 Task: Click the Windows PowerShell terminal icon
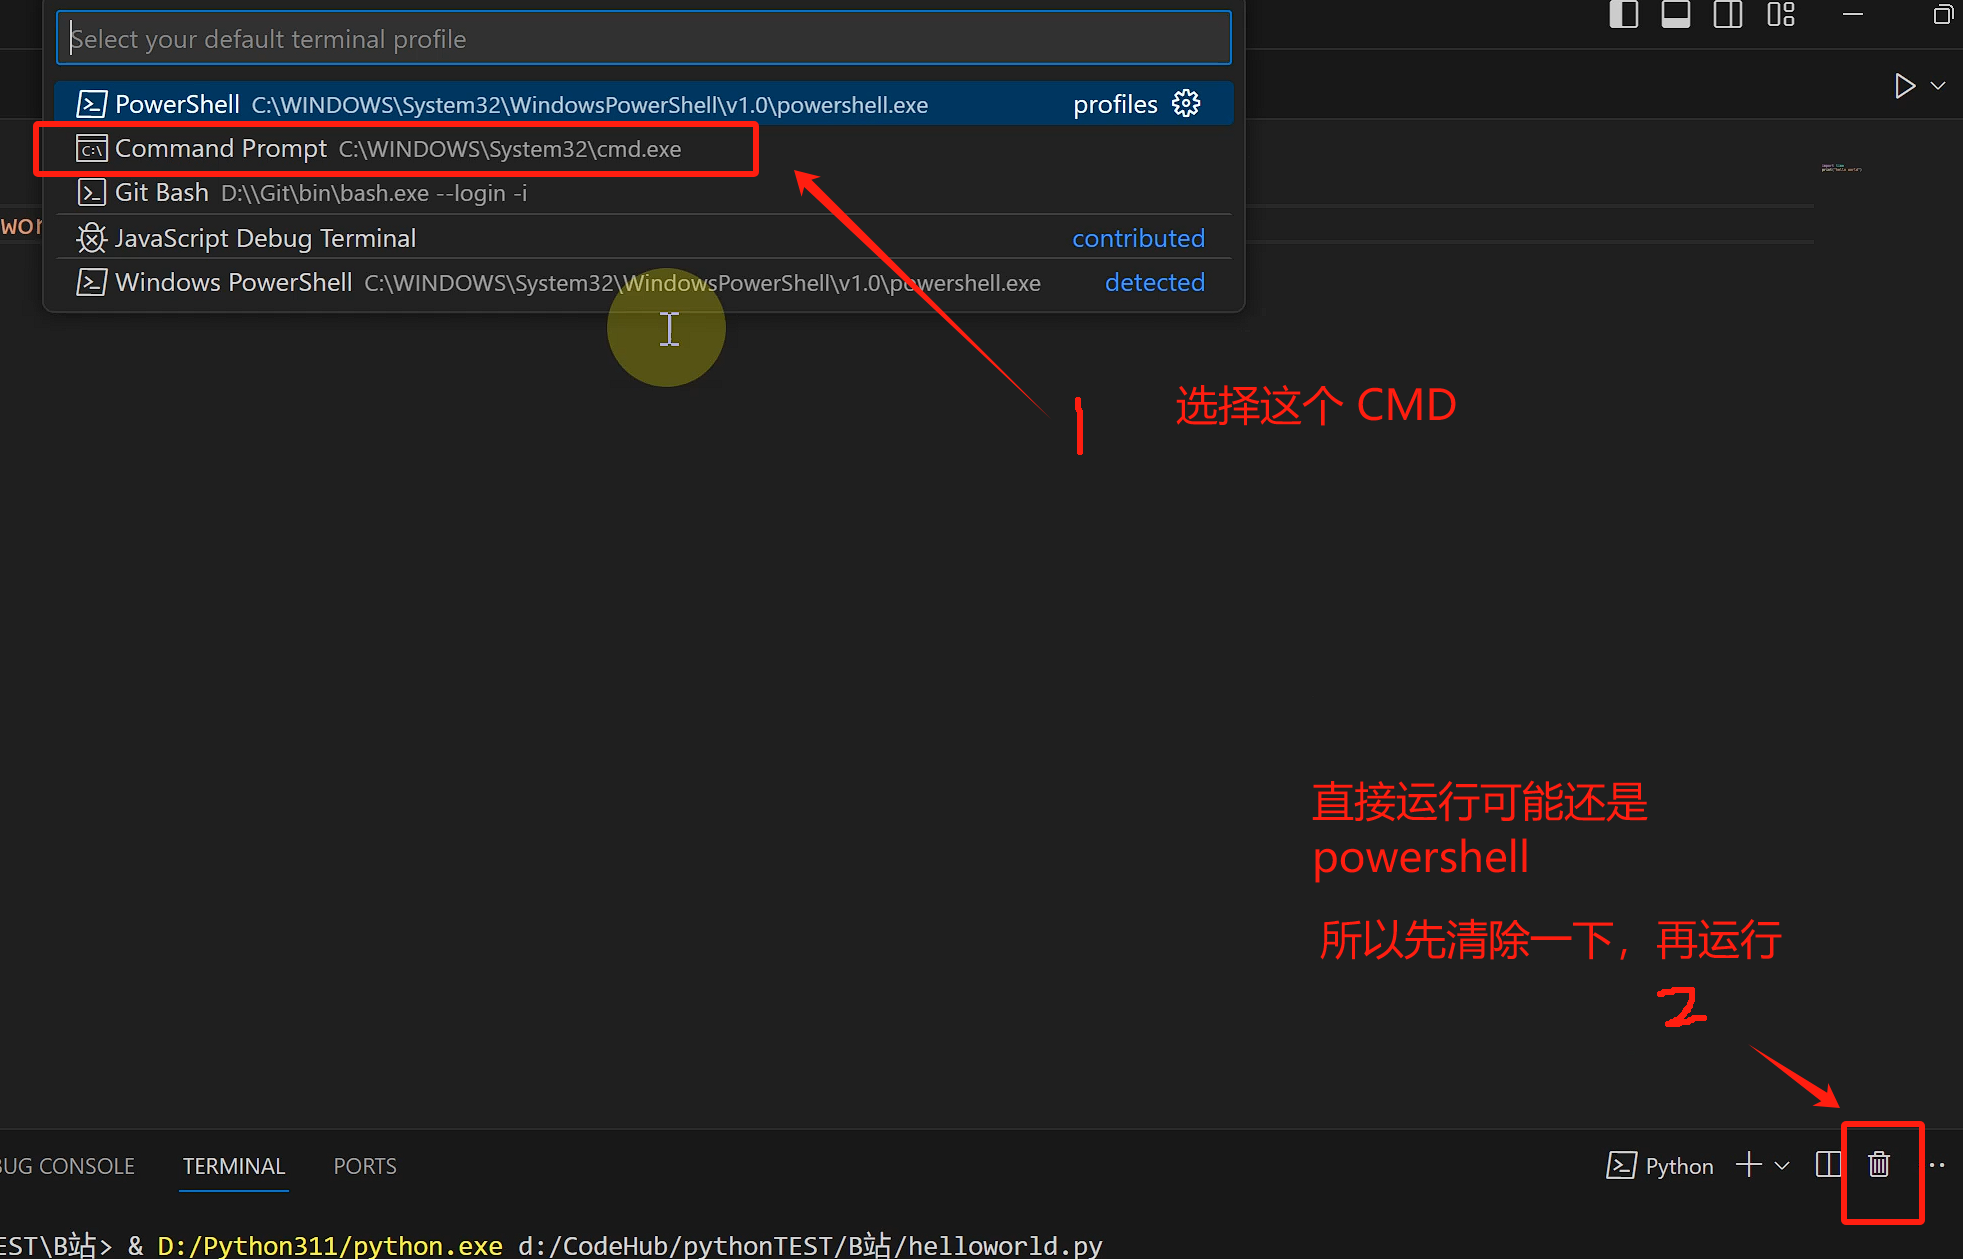[x=92, y=283]
